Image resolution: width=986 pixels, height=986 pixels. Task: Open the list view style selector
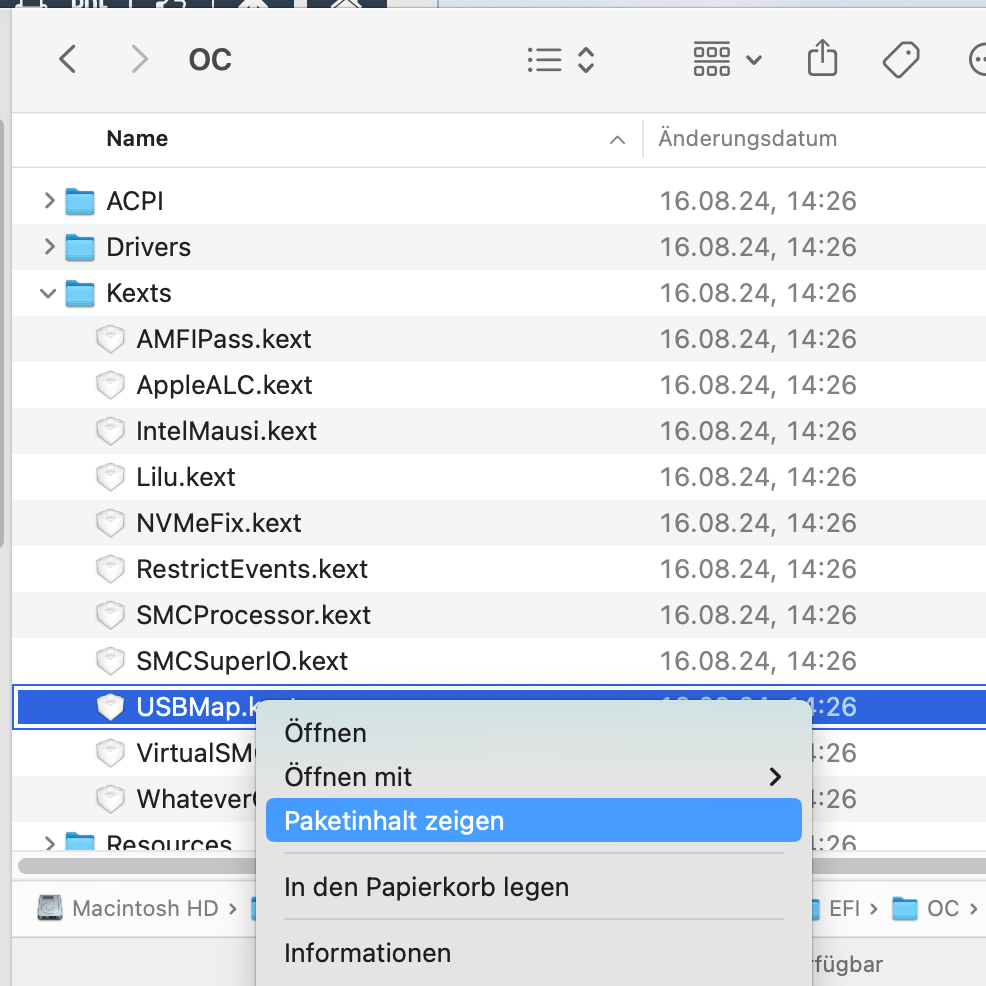[560, 60]
